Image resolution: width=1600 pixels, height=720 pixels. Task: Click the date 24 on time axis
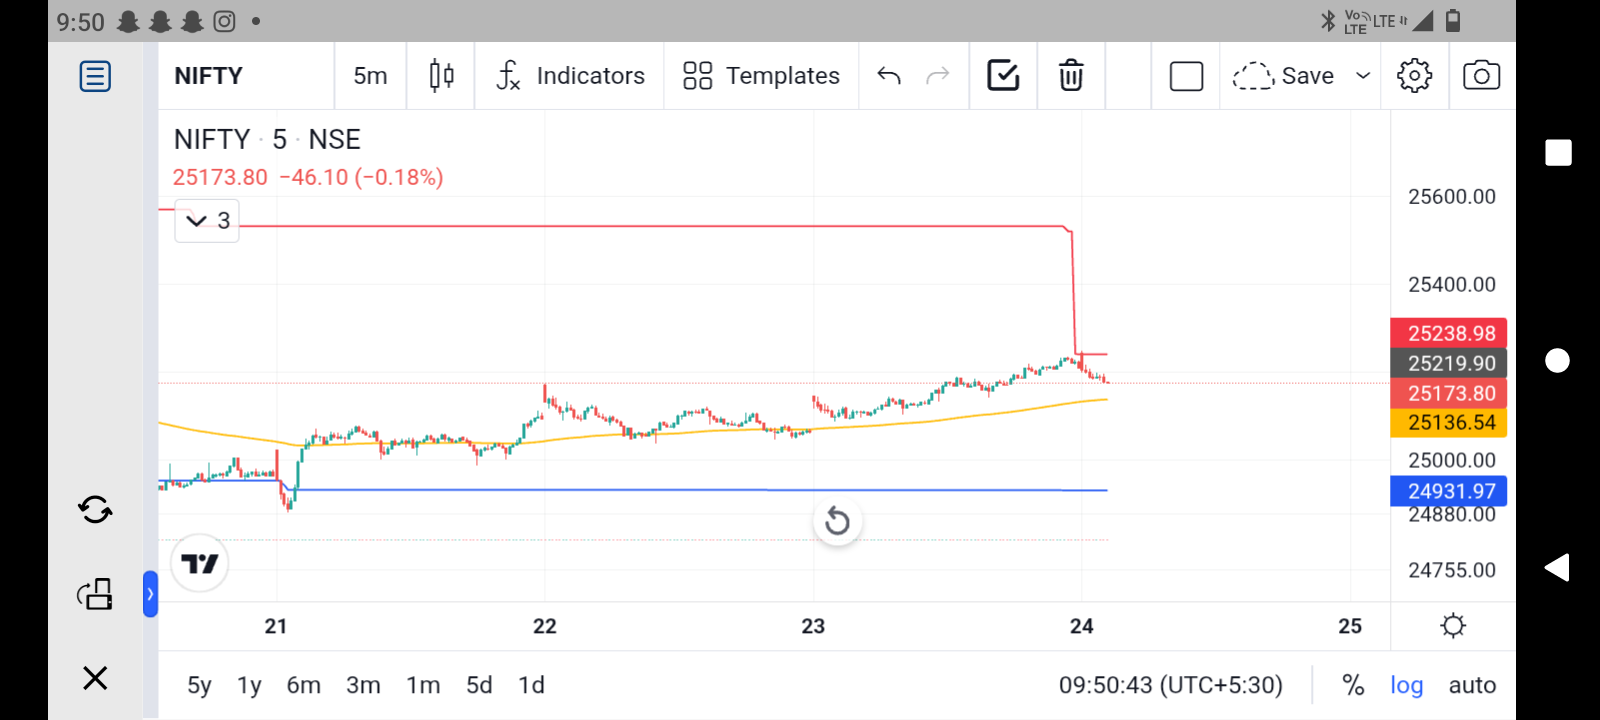pyautogui.click(x=1082, y=626)
